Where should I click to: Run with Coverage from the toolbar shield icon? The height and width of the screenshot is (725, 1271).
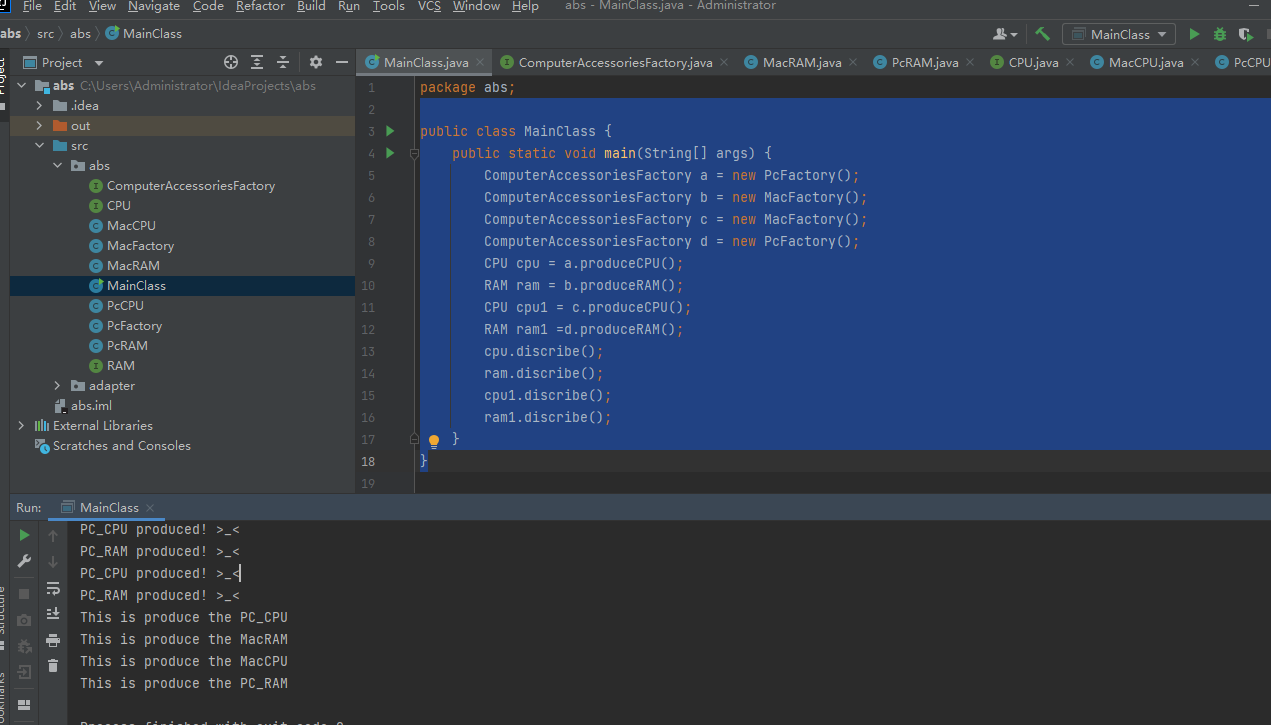pos(1245,34)
